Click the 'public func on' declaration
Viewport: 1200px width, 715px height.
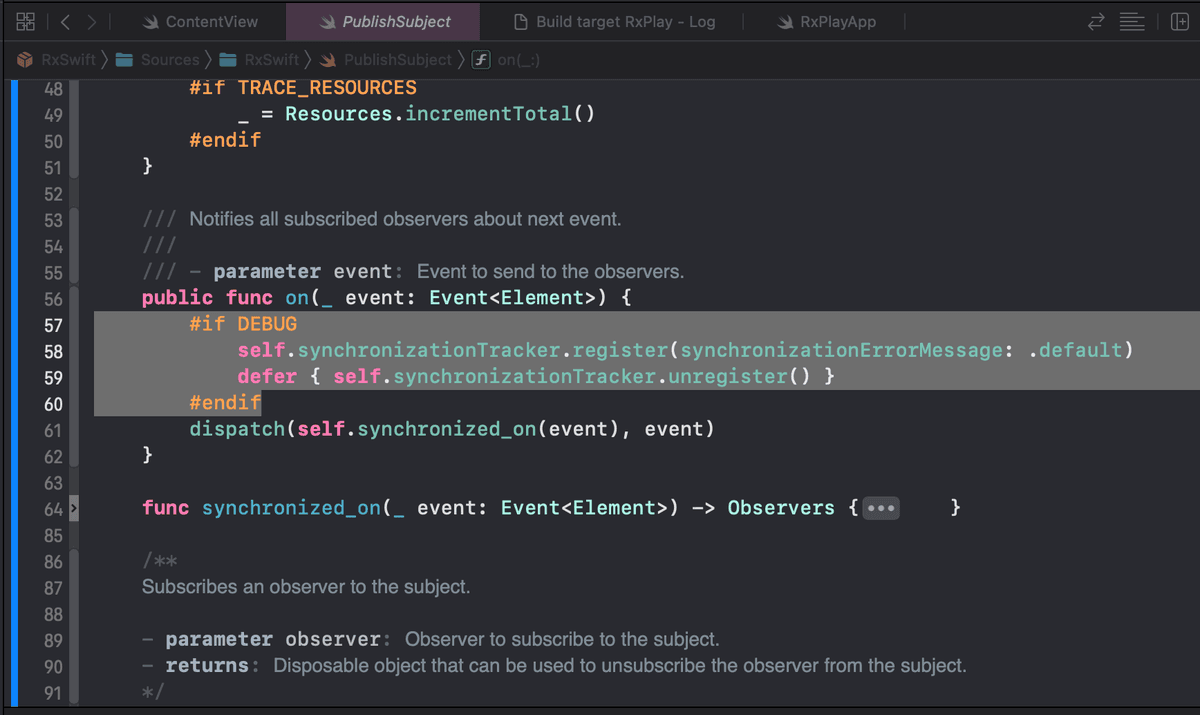coord(225,298)
